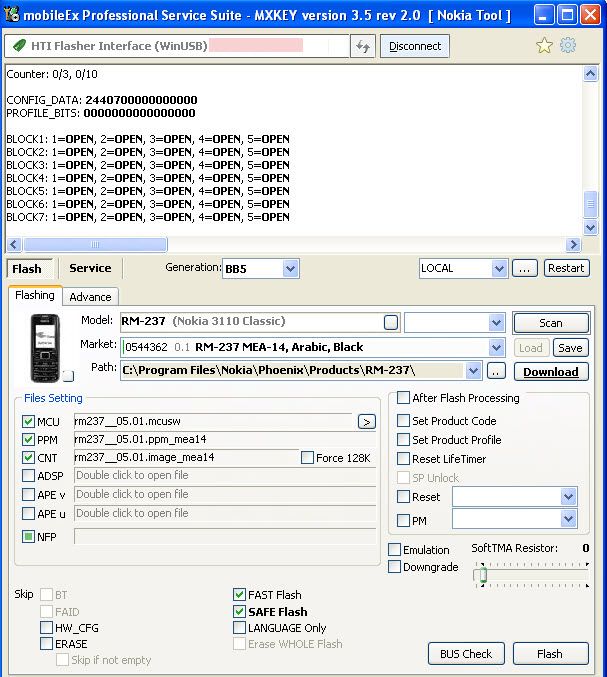This screenshot has width=607, height=677.
Task: Expand the Market product code dropdown
Action: tap(496, 347)
